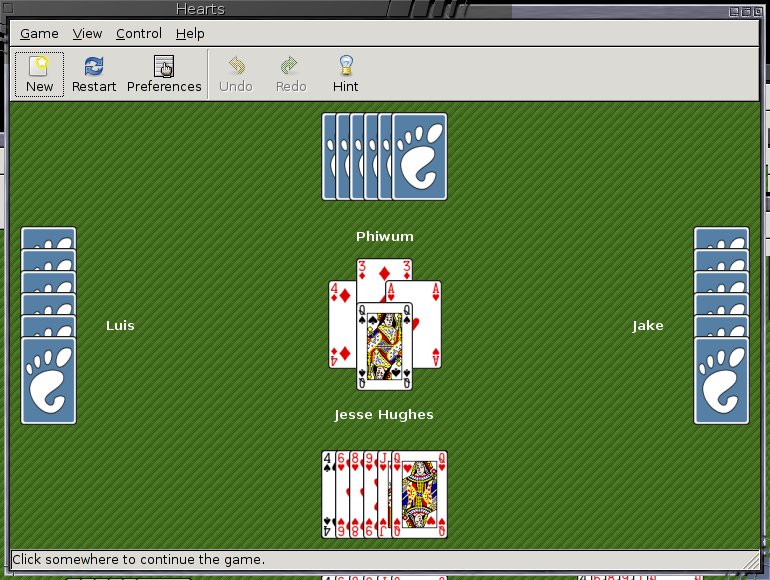Open the Control menu
The height and width of the screenshot is (580, 770).
tap(138, 33)
